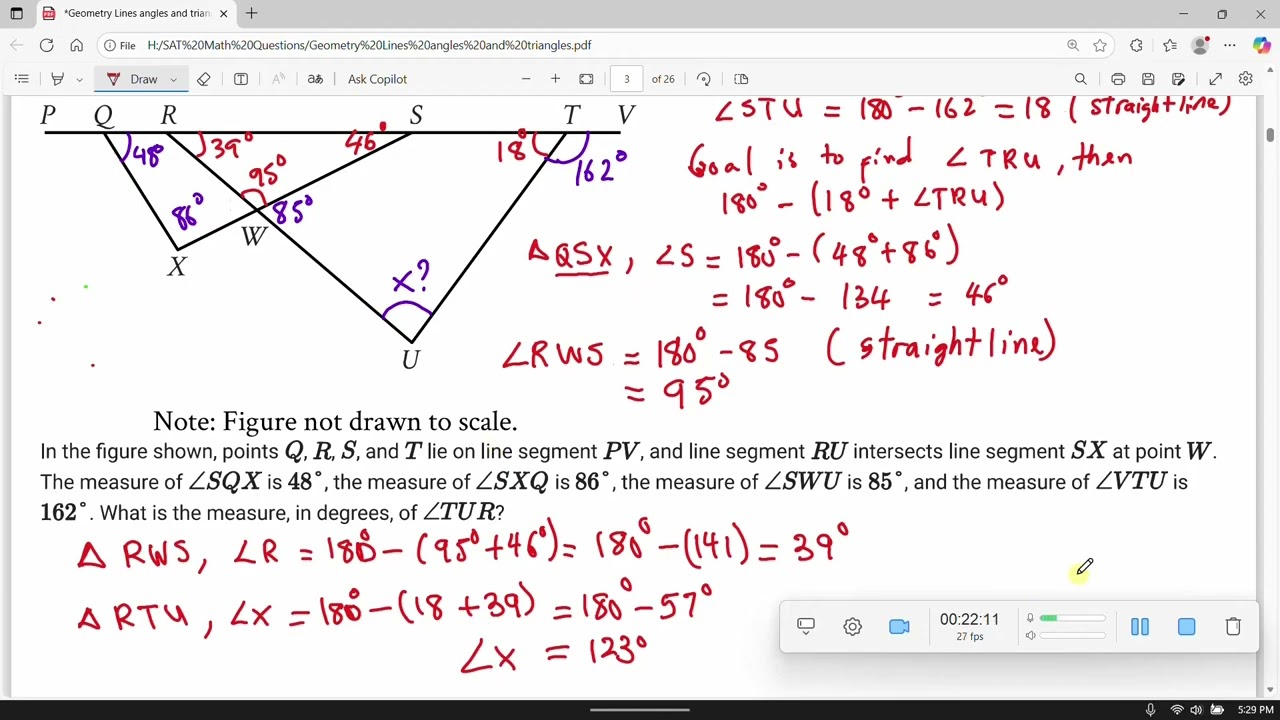This screenshot has height=720, width=1280.
Task: Open the Page view options
Action: [x=741, y=79]
